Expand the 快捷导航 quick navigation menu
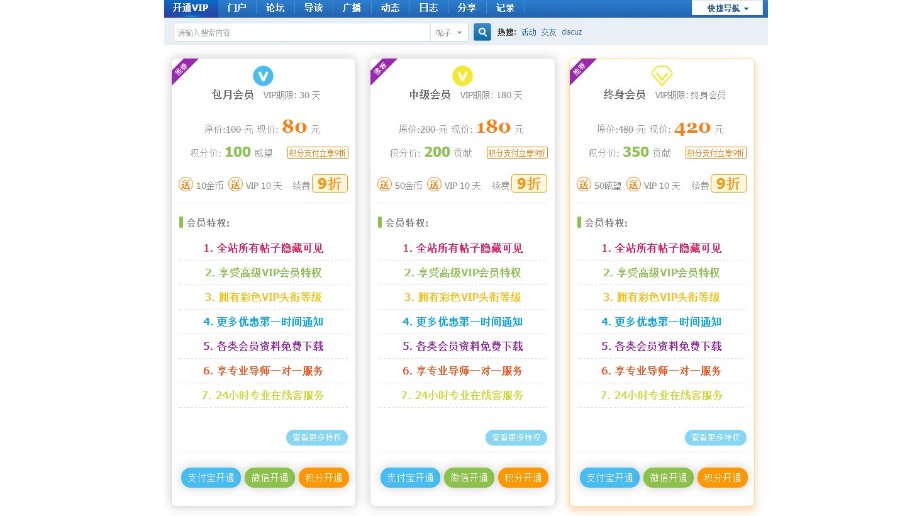The height and width of the screenshot is (516, 900). (727, 8)
